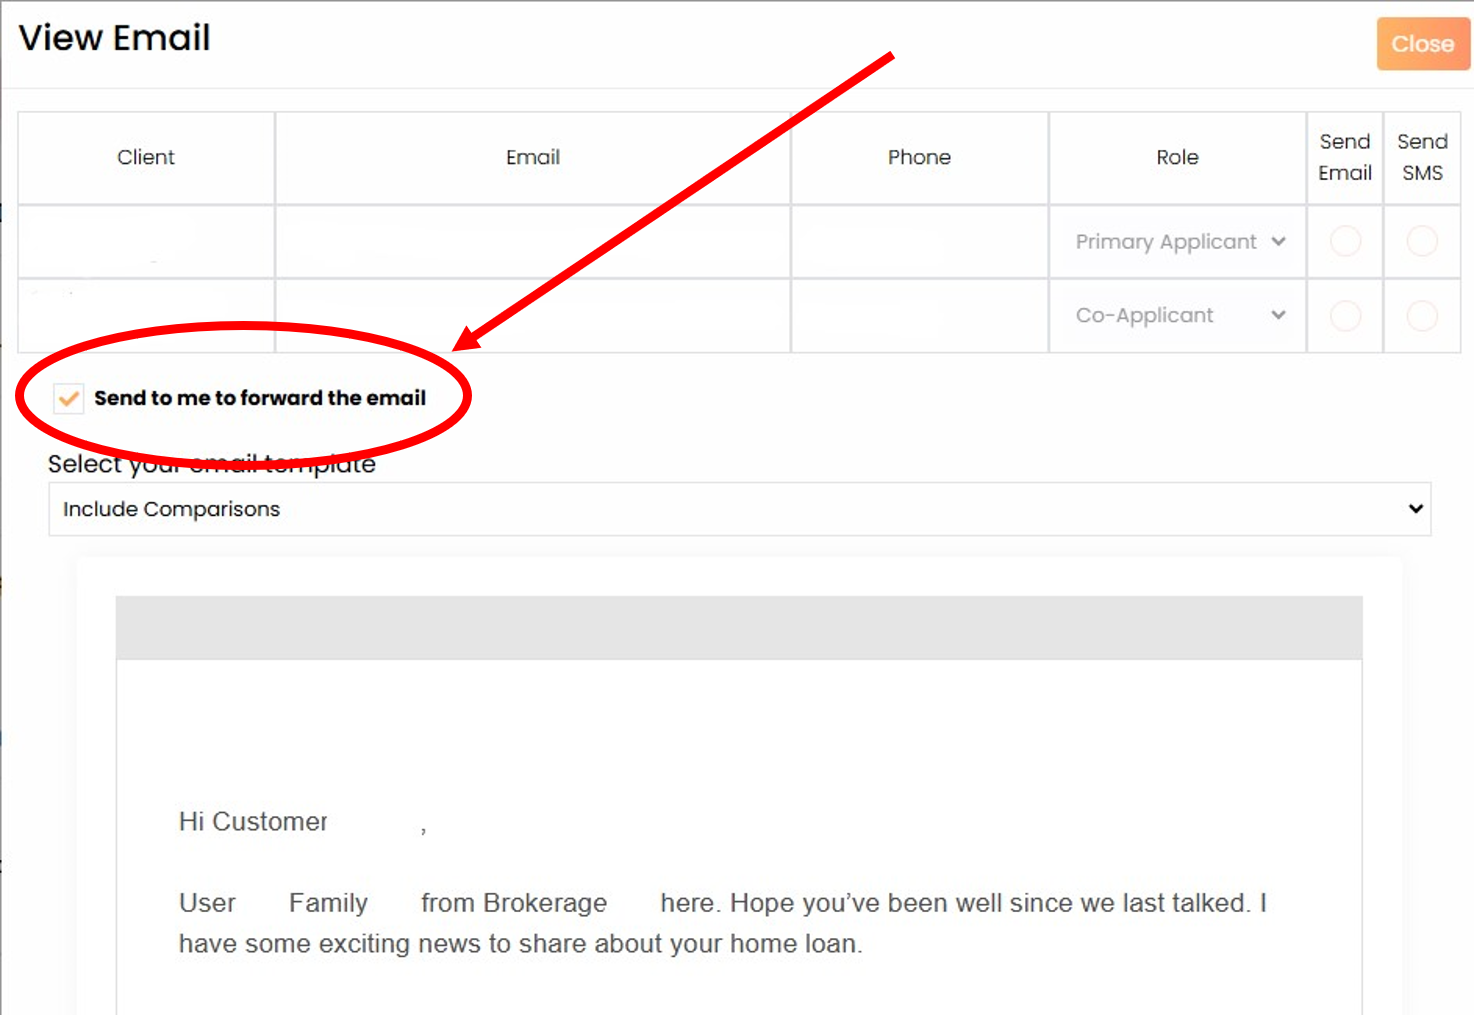Toggle Send SMS for the Primary Applicant row
Screen dimensions: 1474x1015
(1422, 241)
